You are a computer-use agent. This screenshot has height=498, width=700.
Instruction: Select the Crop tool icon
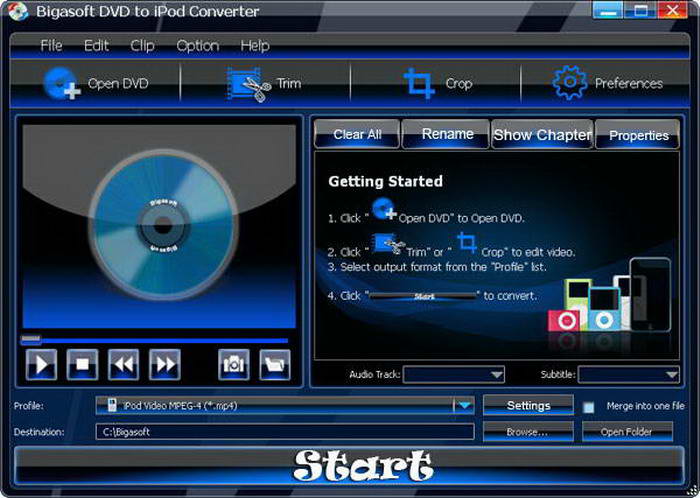click(419, 83)
